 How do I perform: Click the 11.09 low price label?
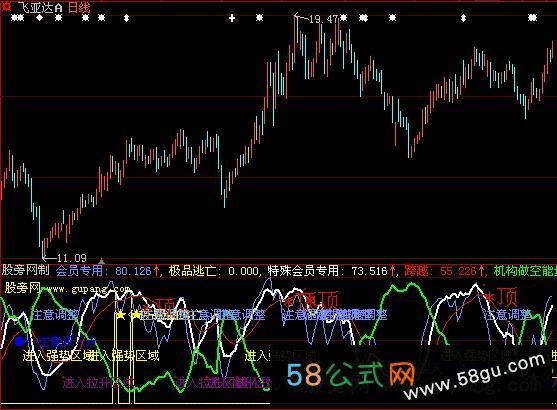[x=72, y=258]
